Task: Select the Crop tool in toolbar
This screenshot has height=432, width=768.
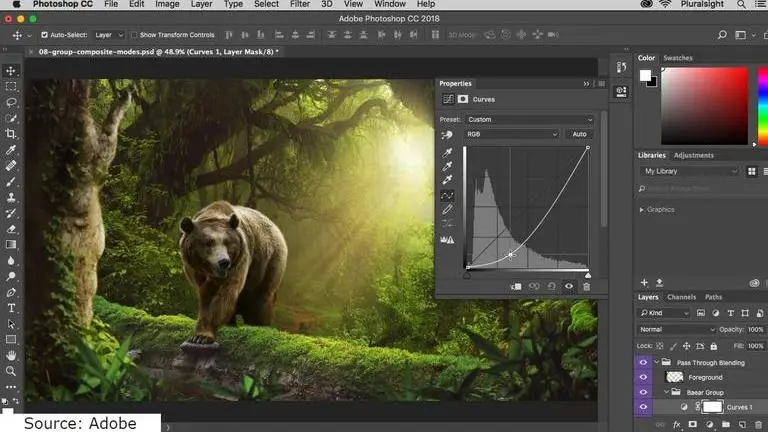Action: (11, 133)
